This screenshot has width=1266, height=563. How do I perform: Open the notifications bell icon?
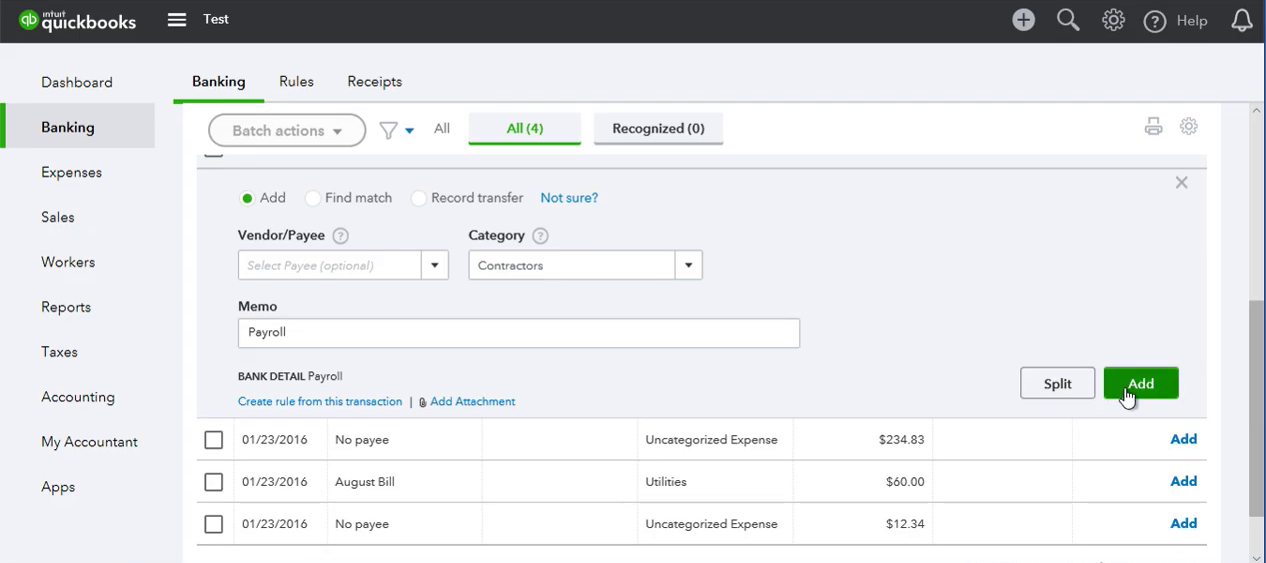pyautogui.click(x=1242, y=20)
